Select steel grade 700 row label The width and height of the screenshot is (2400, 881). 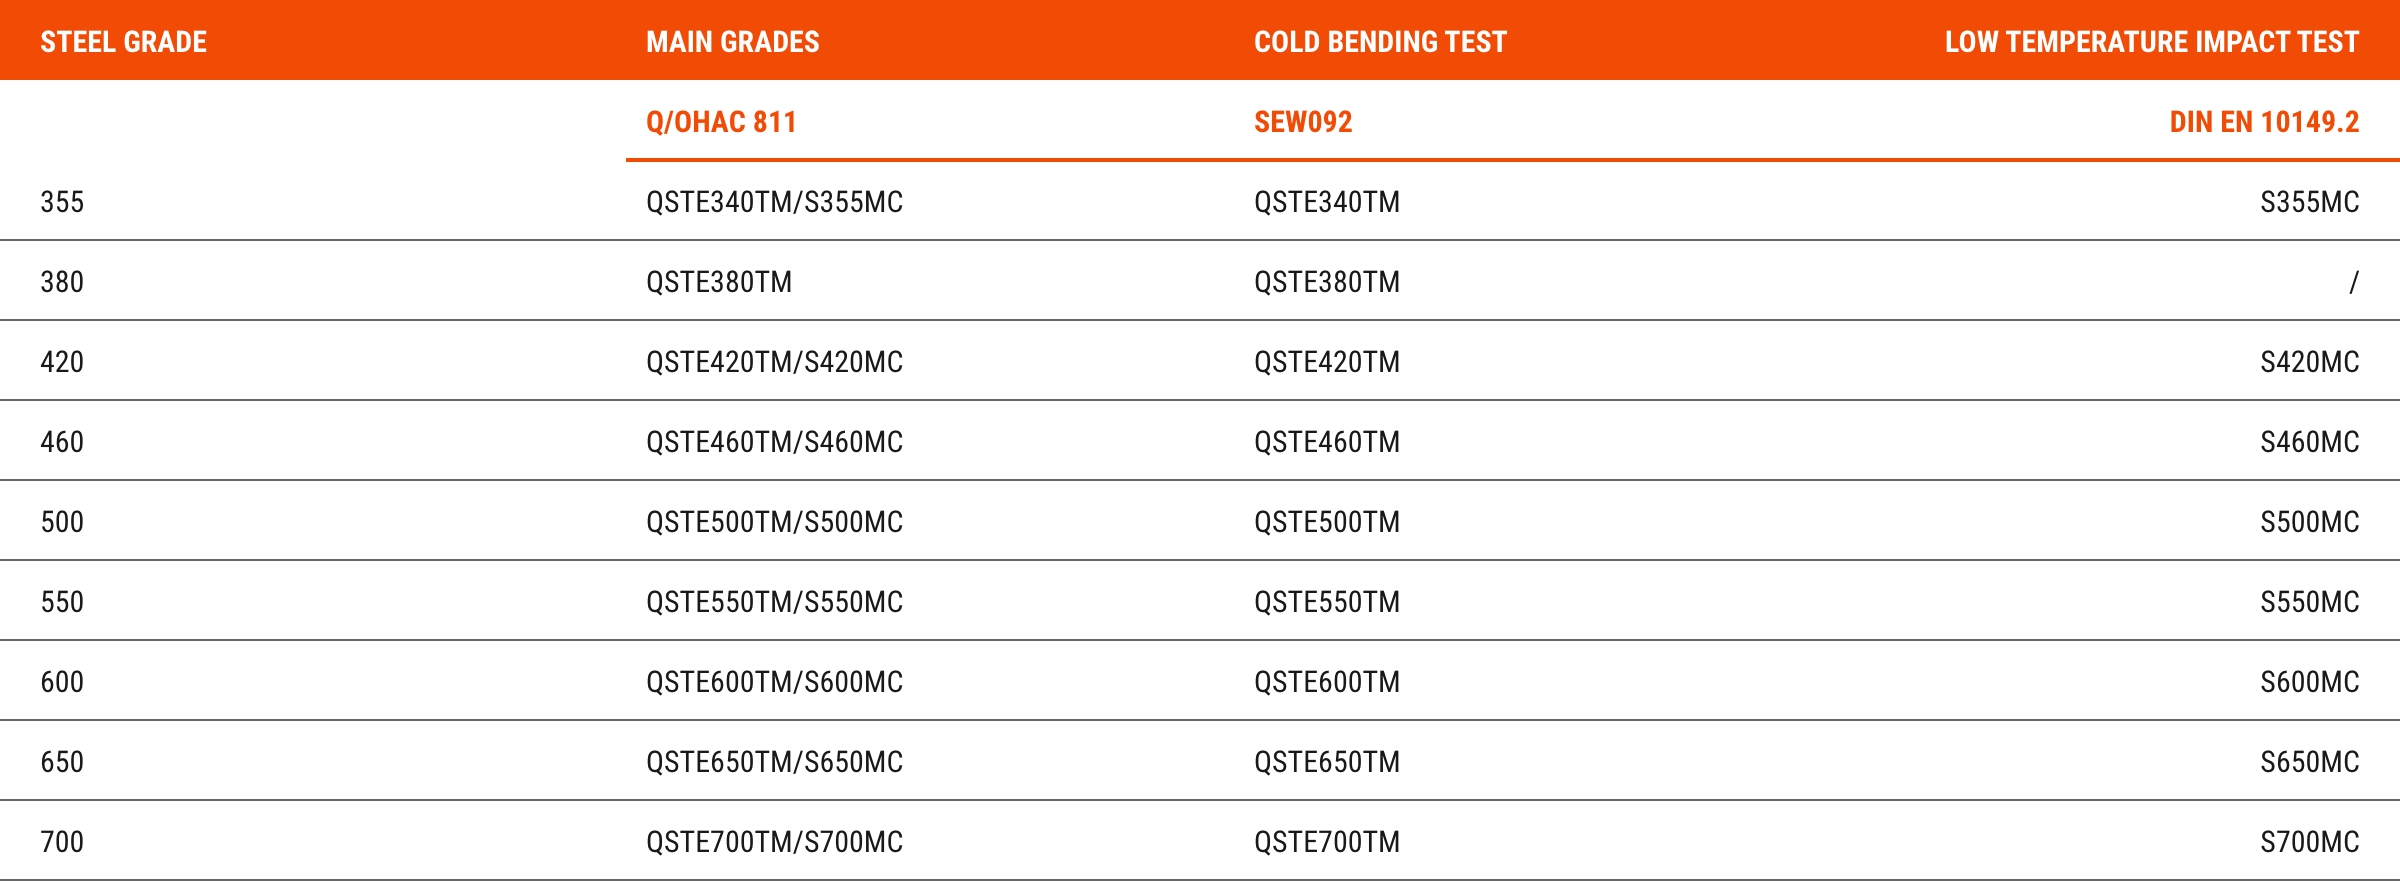coord(62,842)
